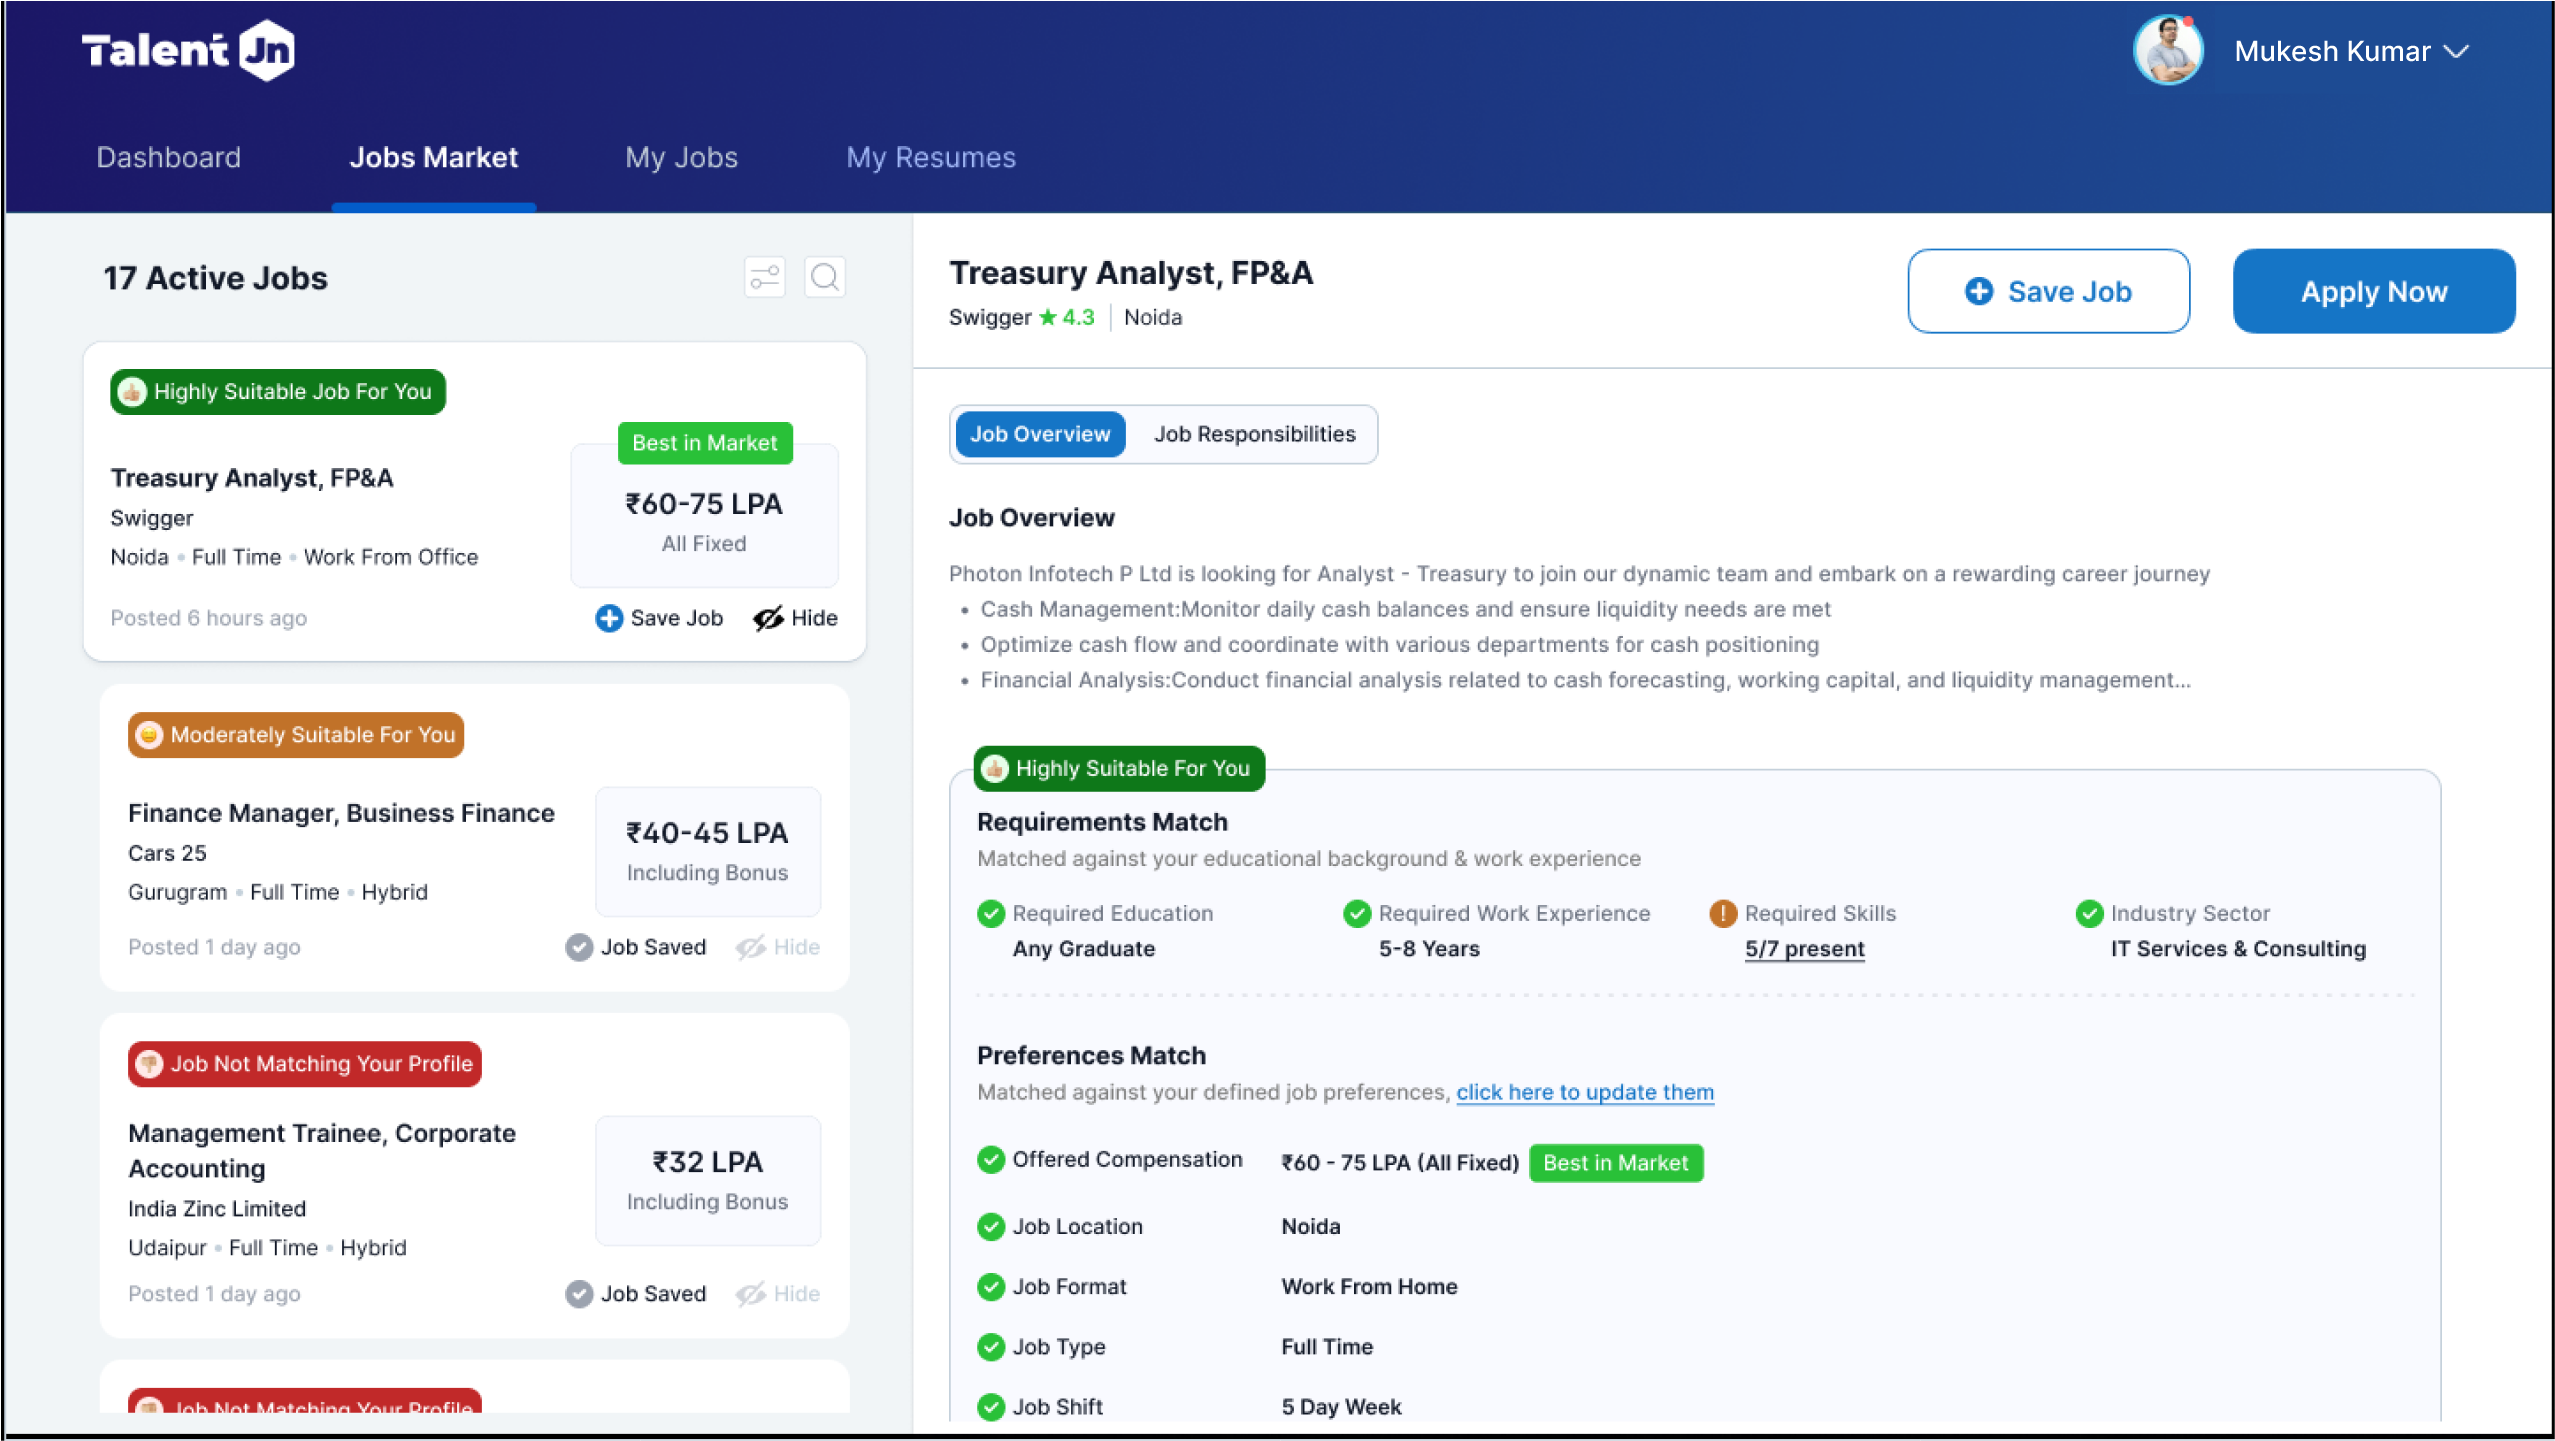The image size is (2555, 1441).
Task: Click the orange Required Skills warning icon
Action: click(x=1722, y=913)
